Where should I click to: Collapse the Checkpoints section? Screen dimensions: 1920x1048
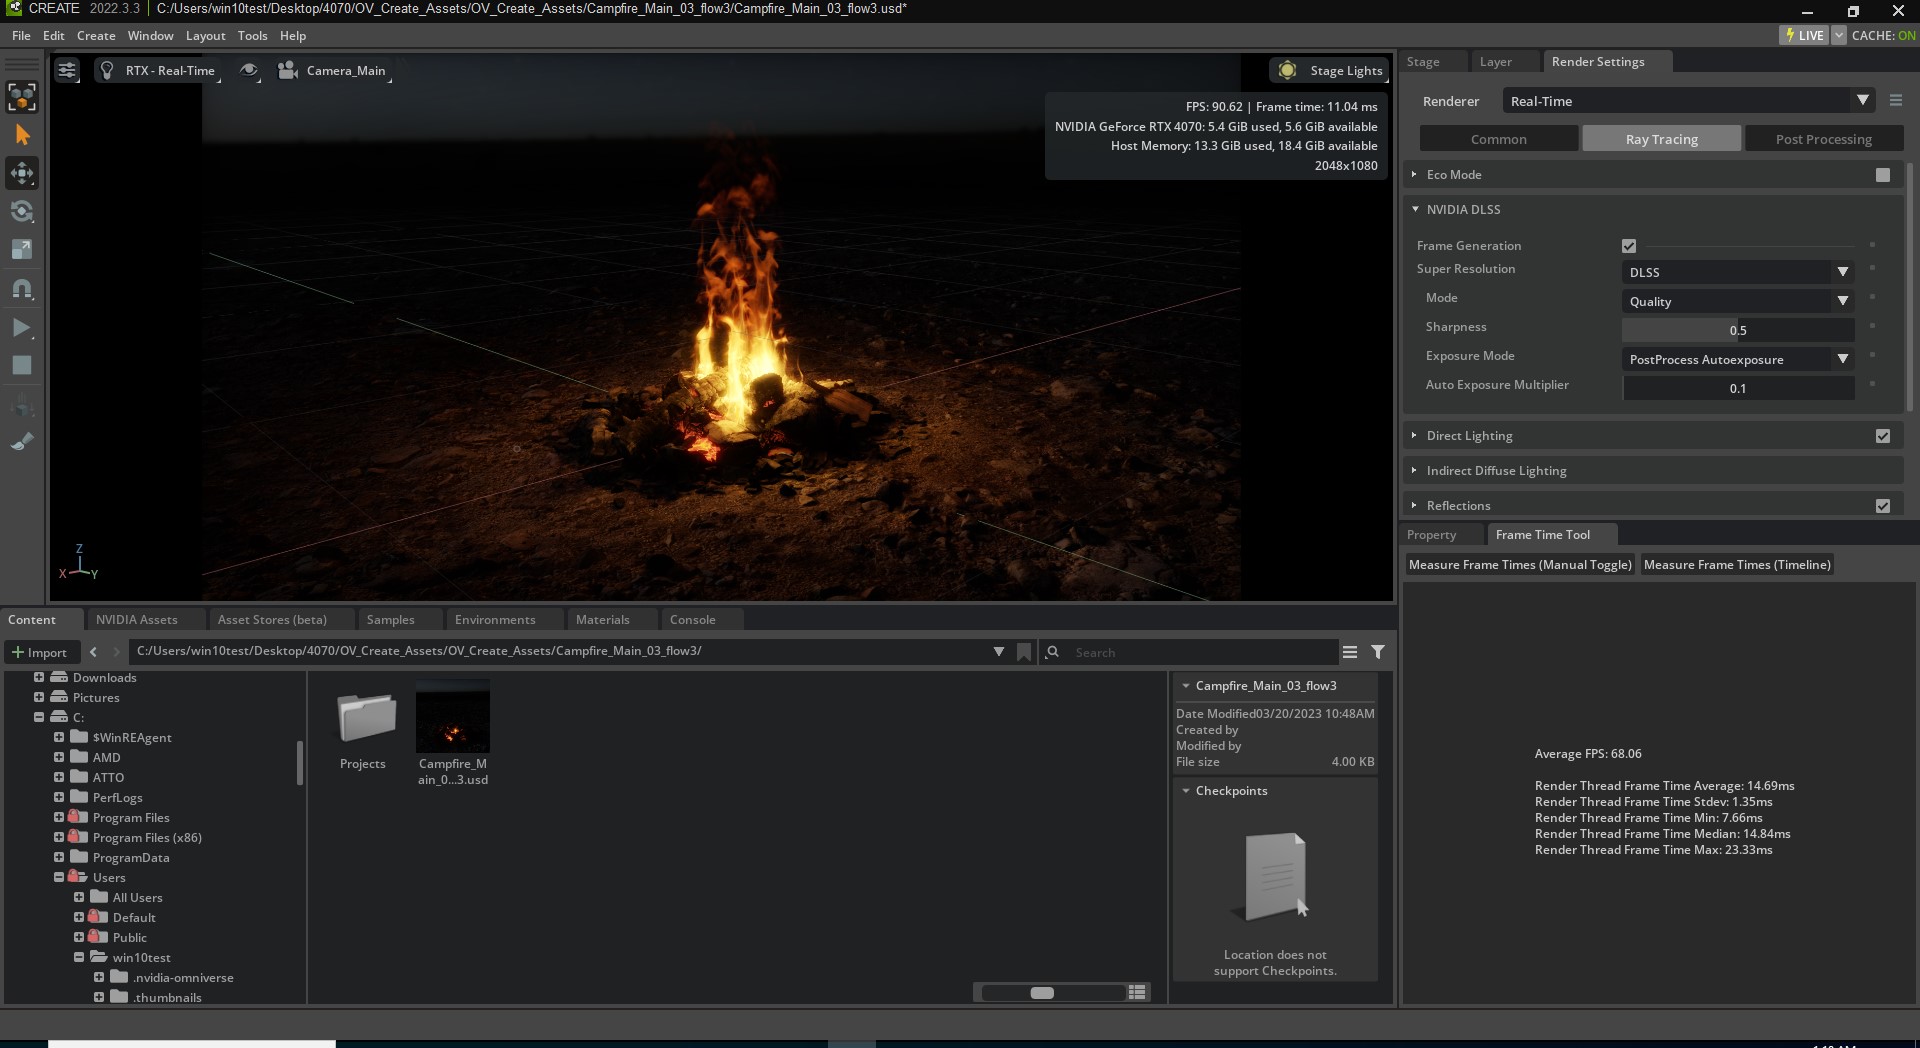1186,791
